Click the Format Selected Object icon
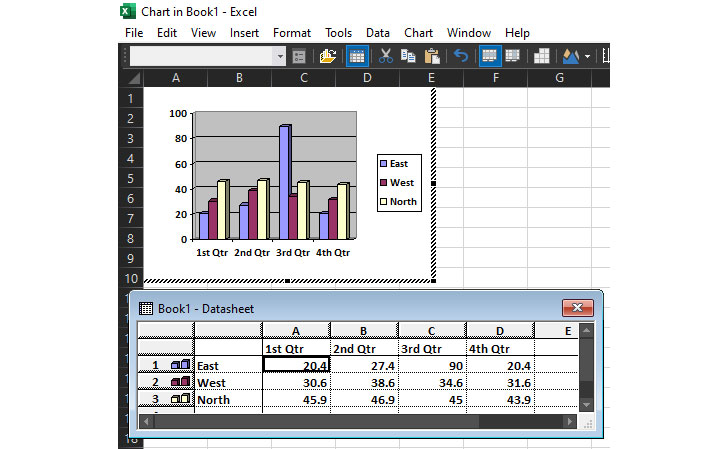Screen dimensions: 728x449 pos(299,57)
